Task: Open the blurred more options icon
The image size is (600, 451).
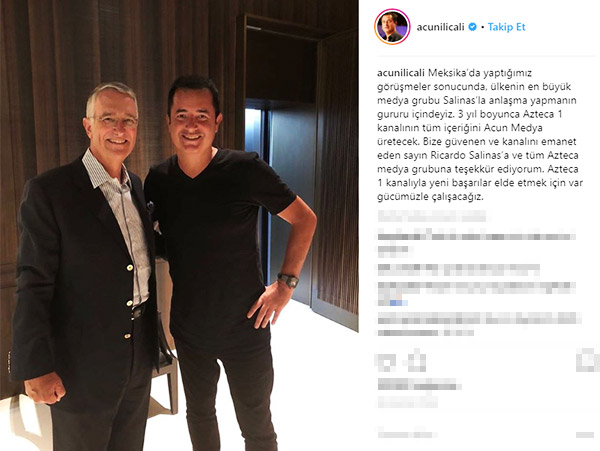Action: click(585, 435)
